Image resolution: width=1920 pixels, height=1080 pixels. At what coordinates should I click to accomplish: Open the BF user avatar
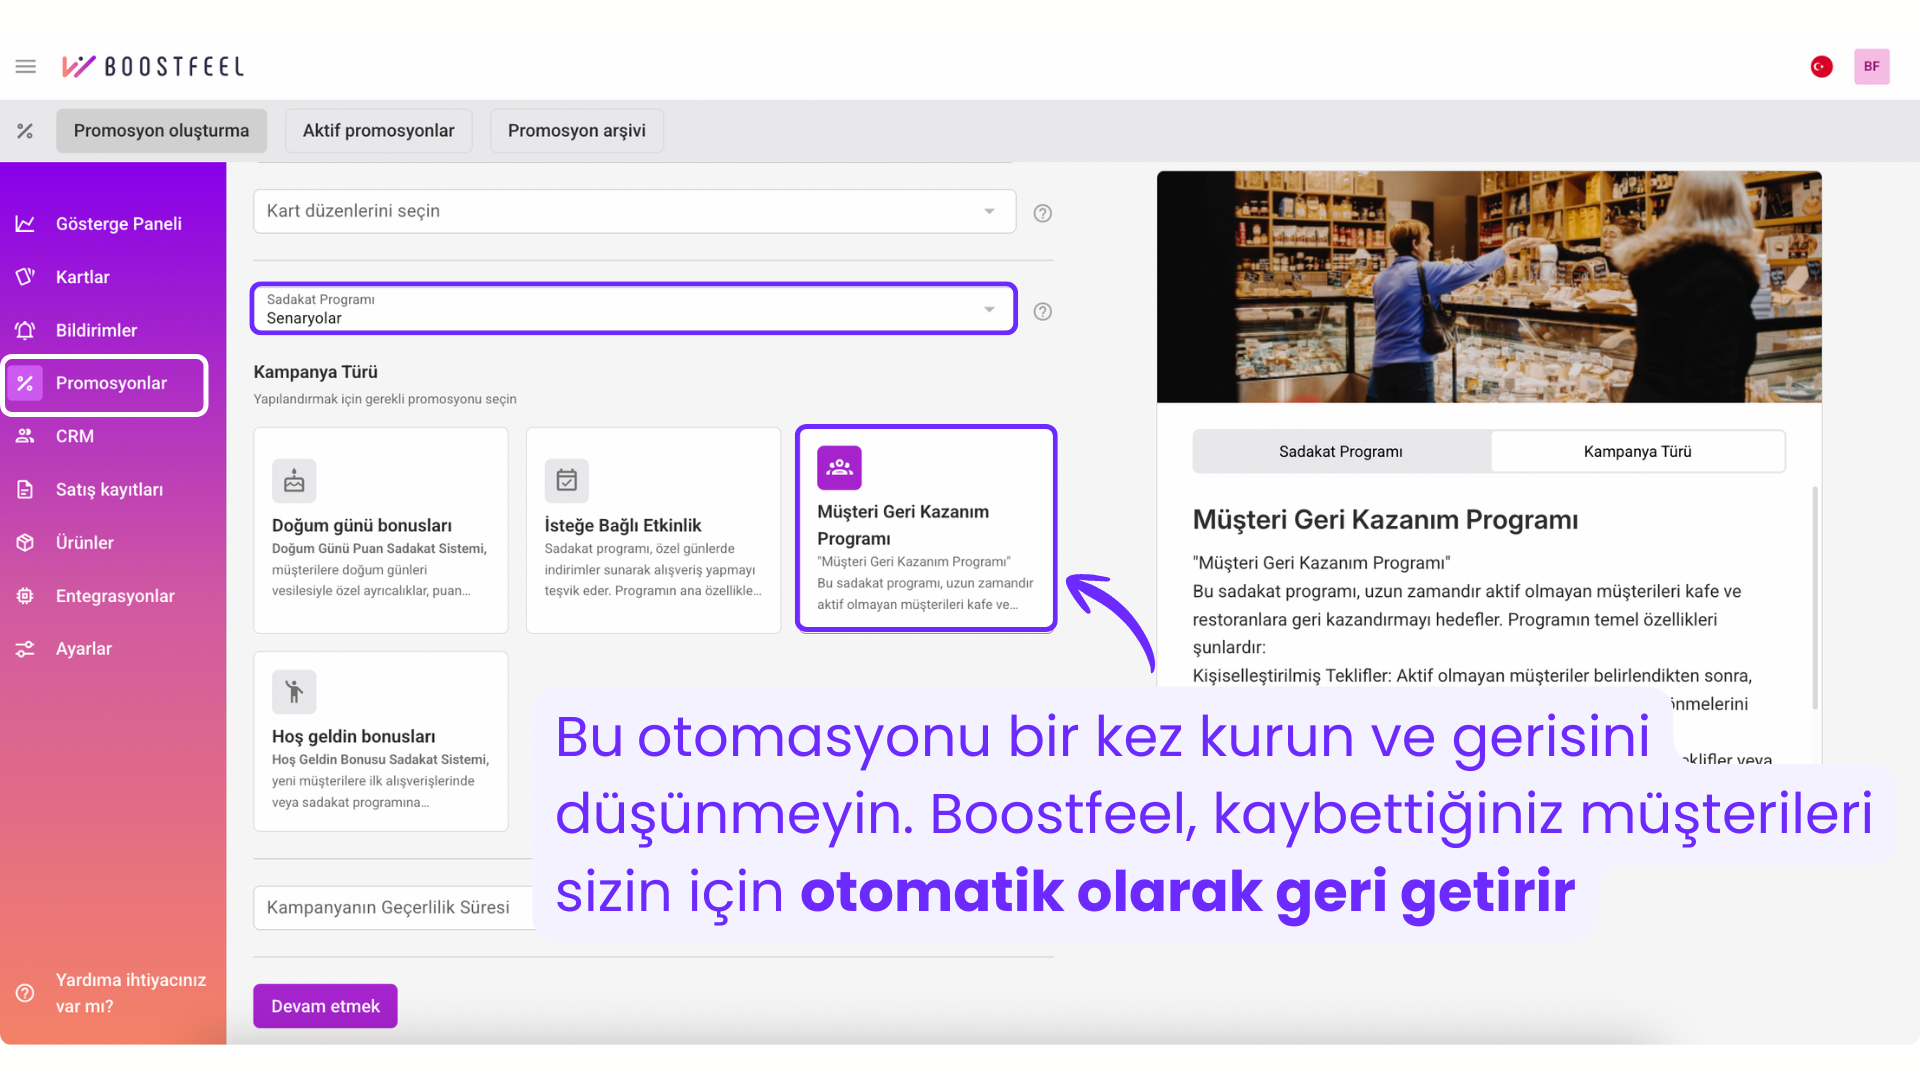tap(1871, 66)
